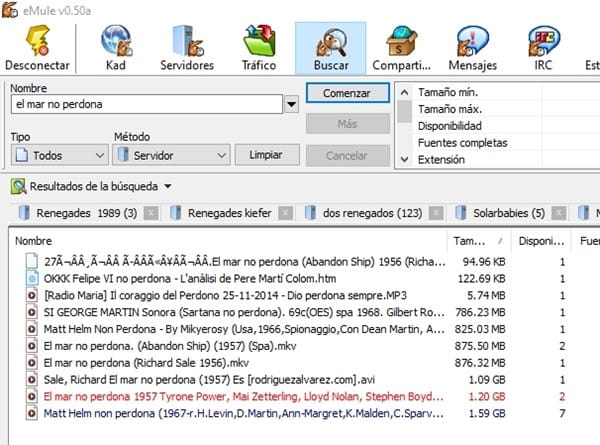Click media icon of red Tyrone Power result

coord(32,396)
